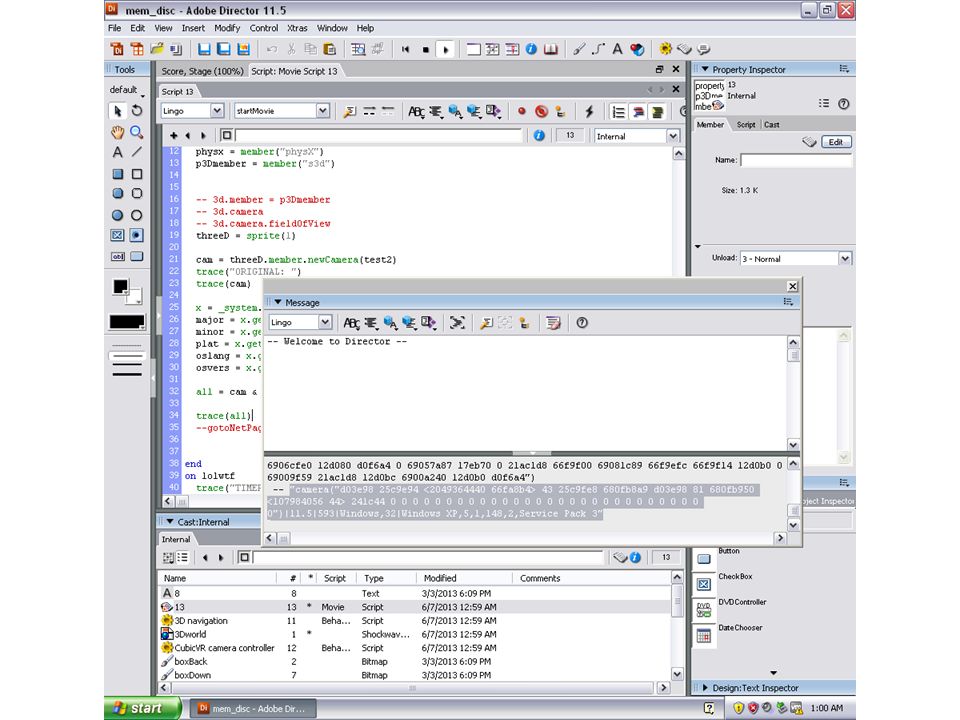The width and height of the screenshot is (960, 720).
Task: Toggle List View Mode in Property Inspector
Action: pos(824,103)
